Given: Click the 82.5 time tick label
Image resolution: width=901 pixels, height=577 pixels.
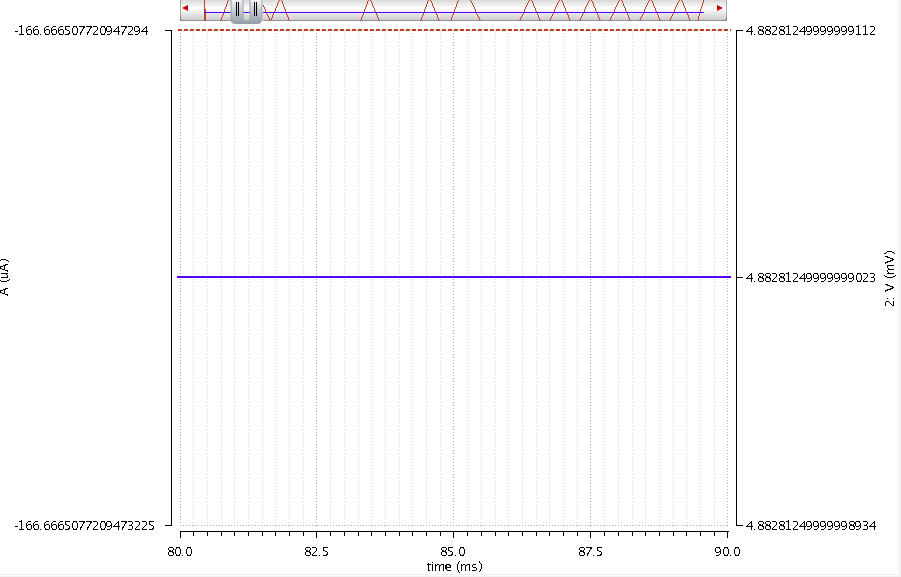Looking at the screenshot, I should 316,551.
